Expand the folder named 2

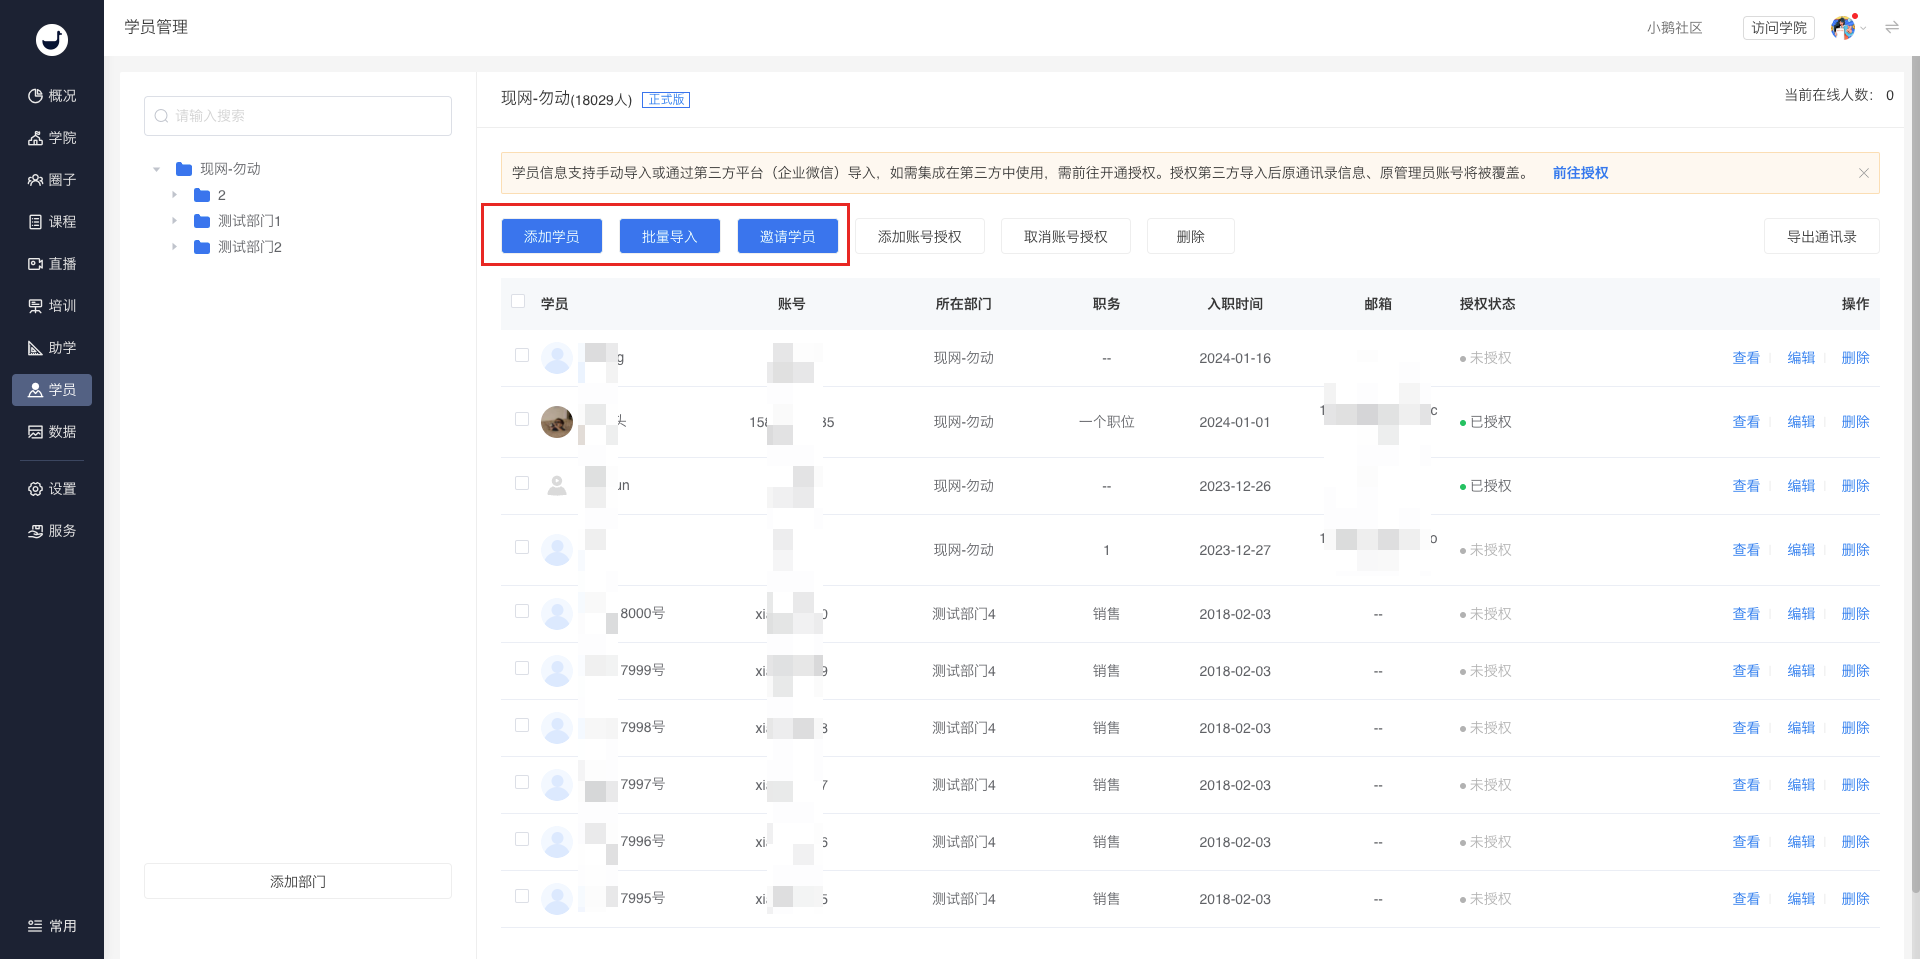pos(175,195)
